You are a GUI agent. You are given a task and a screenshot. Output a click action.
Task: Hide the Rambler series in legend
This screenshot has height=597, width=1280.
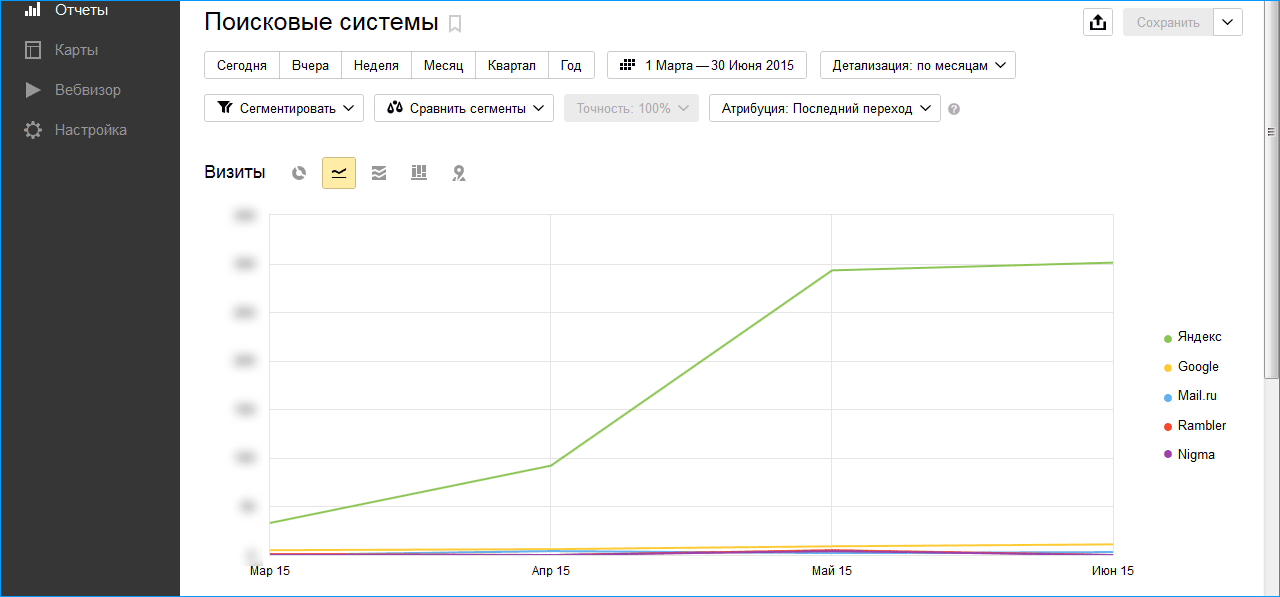click(1201, 425)
